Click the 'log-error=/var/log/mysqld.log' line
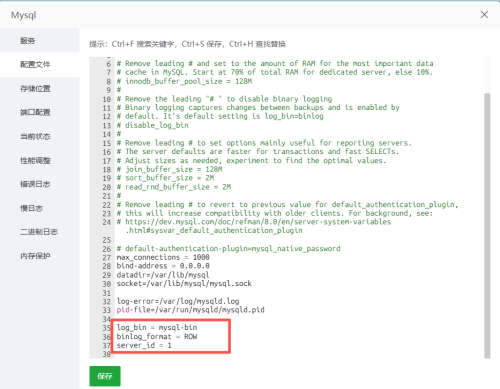 click(x=178, y=301)
